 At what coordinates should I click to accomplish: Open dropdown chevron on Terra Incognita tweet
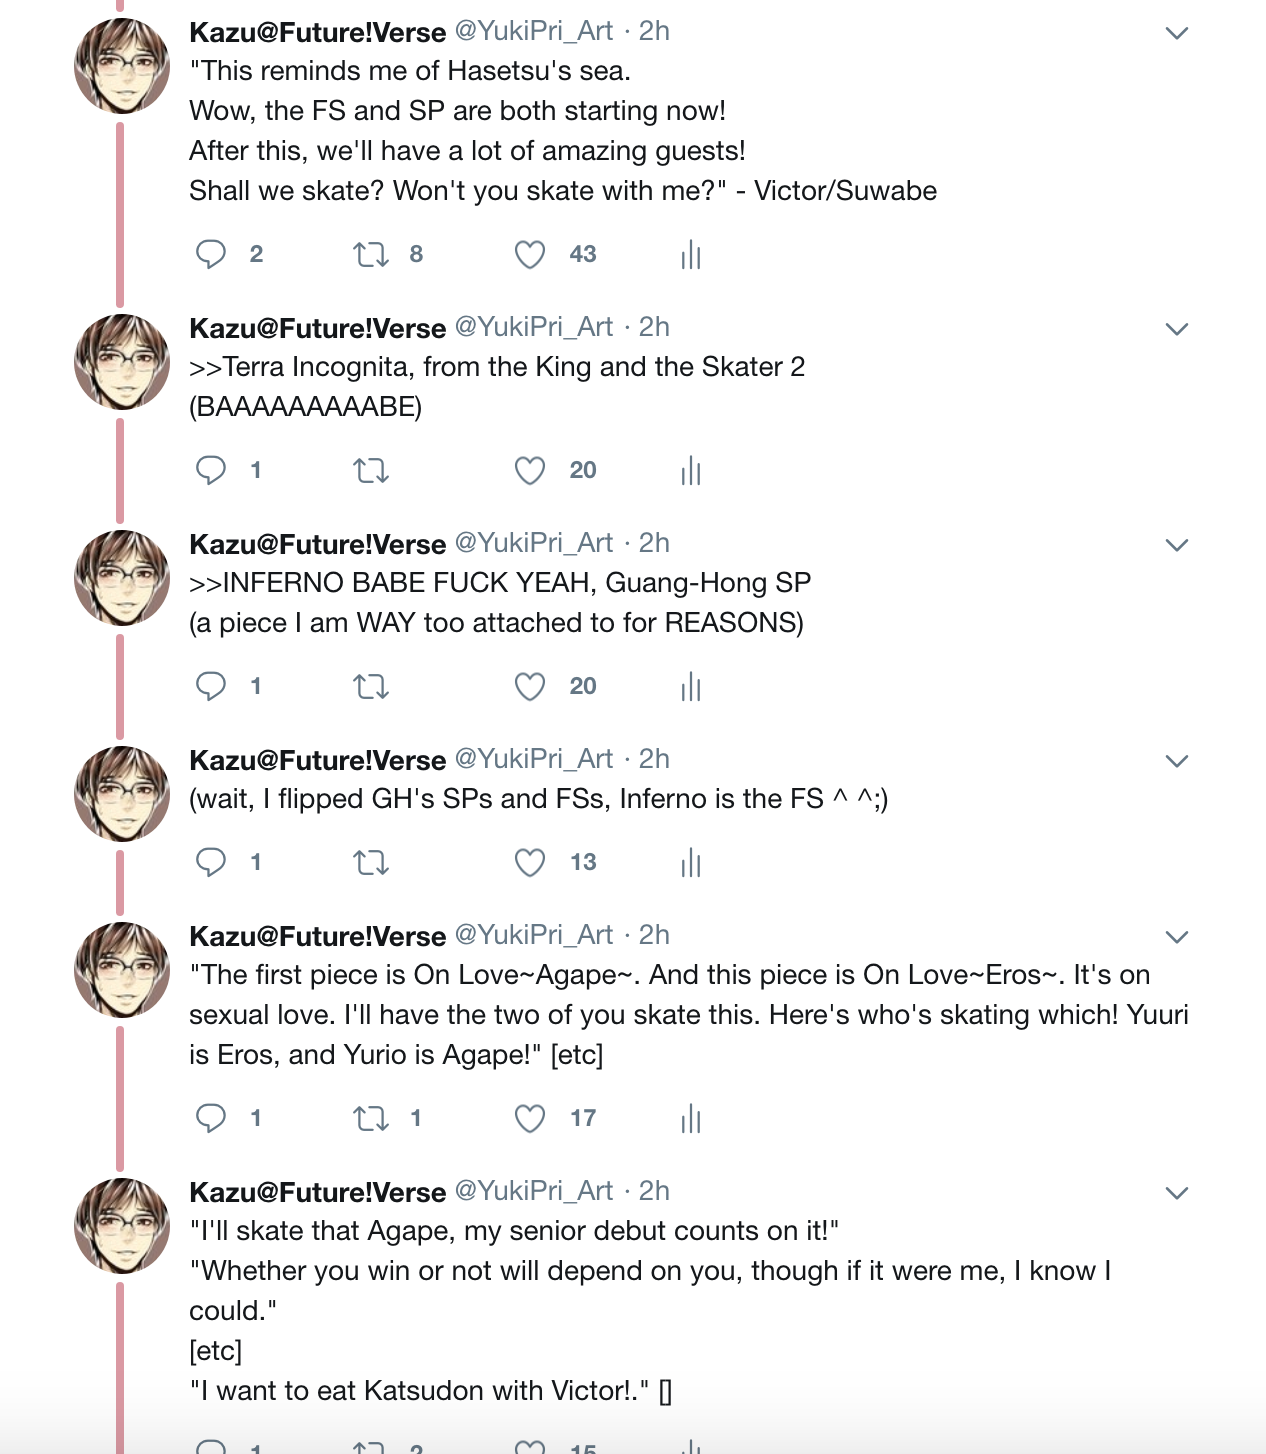pos(1177,329)
